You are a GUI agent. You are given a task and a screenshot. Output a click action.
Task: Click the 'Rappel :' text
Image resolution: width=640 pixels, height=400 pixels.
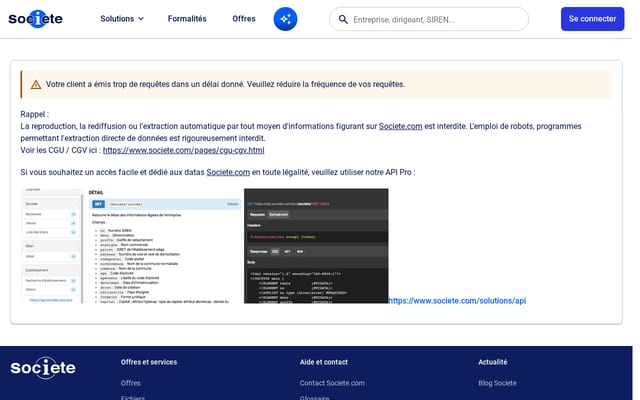point(35,114)
